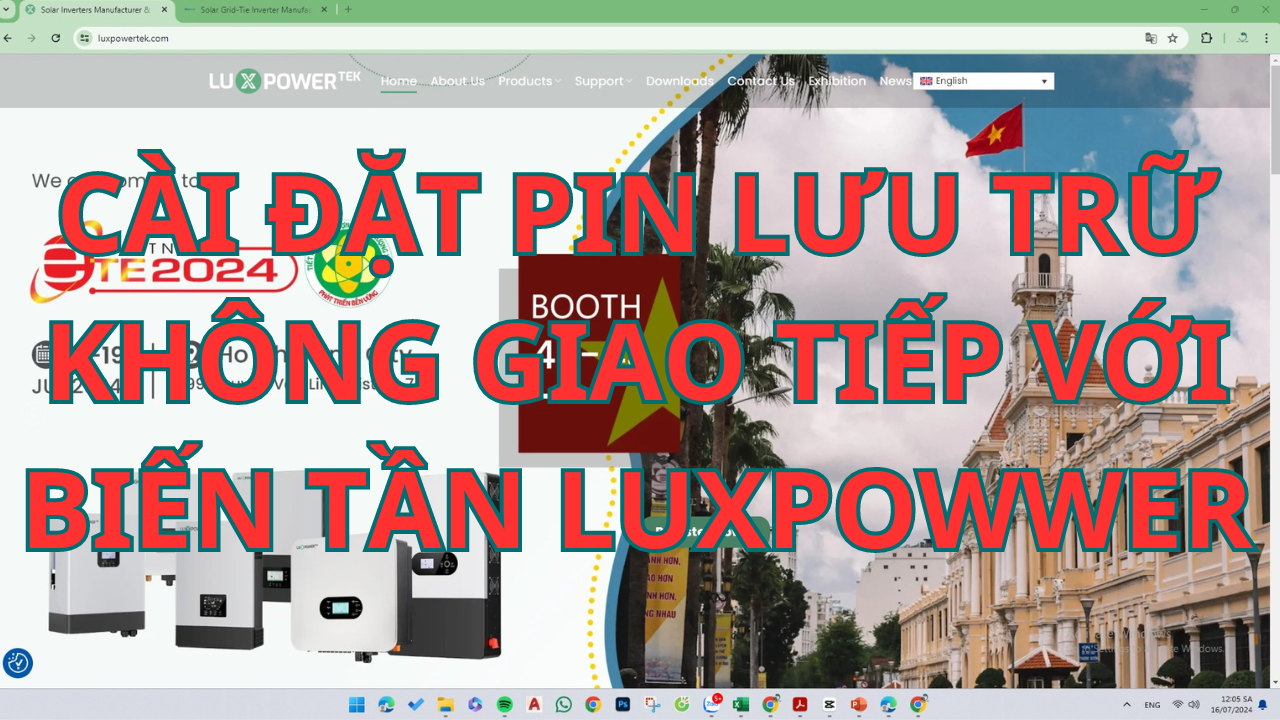
Task: Open the Zalo app with notification badge
Action: (712, 704)
